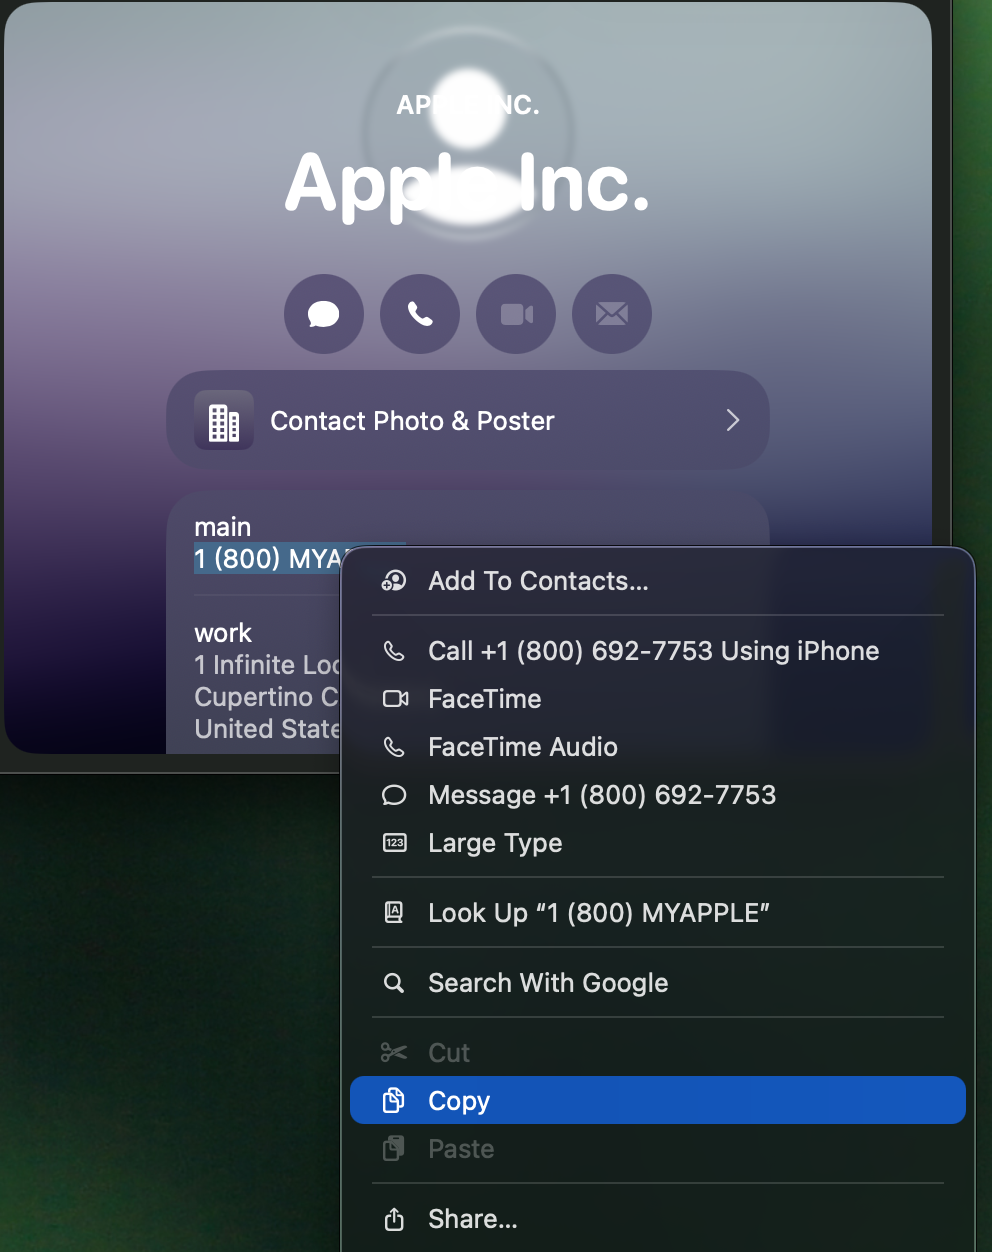Viewport: 992px width, 1252px height.
Task: Click Copy in the context menu
Action: pyautogui.click(x=658, y=1100)
